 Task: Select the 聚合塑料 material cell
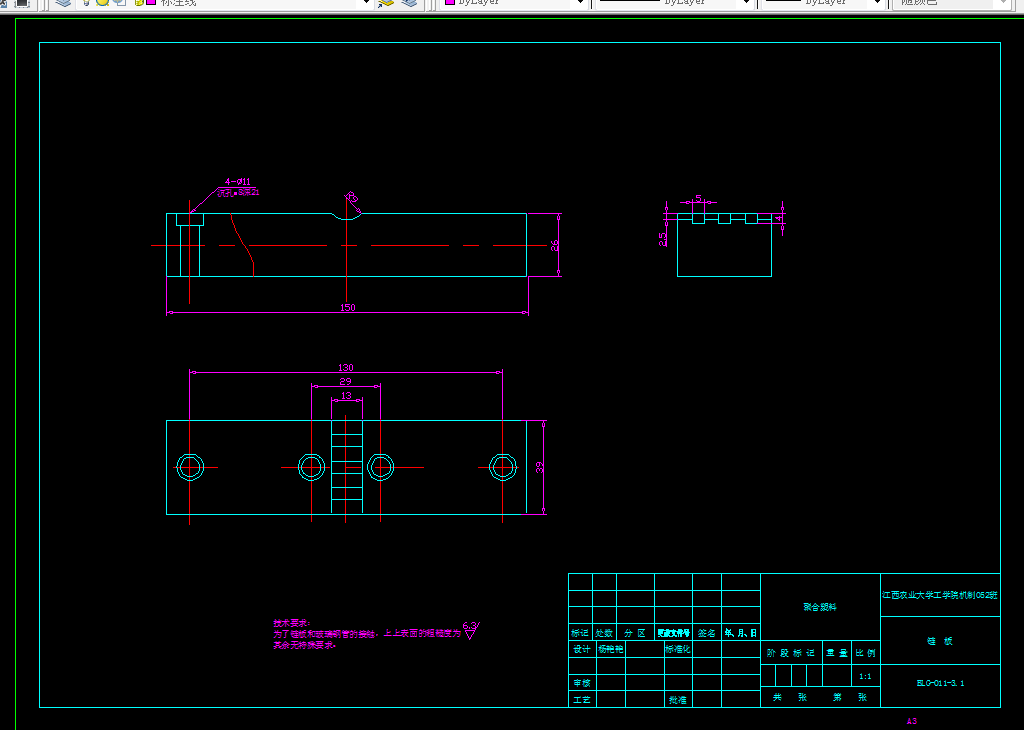pyautogui.click(x=820, y=607)
